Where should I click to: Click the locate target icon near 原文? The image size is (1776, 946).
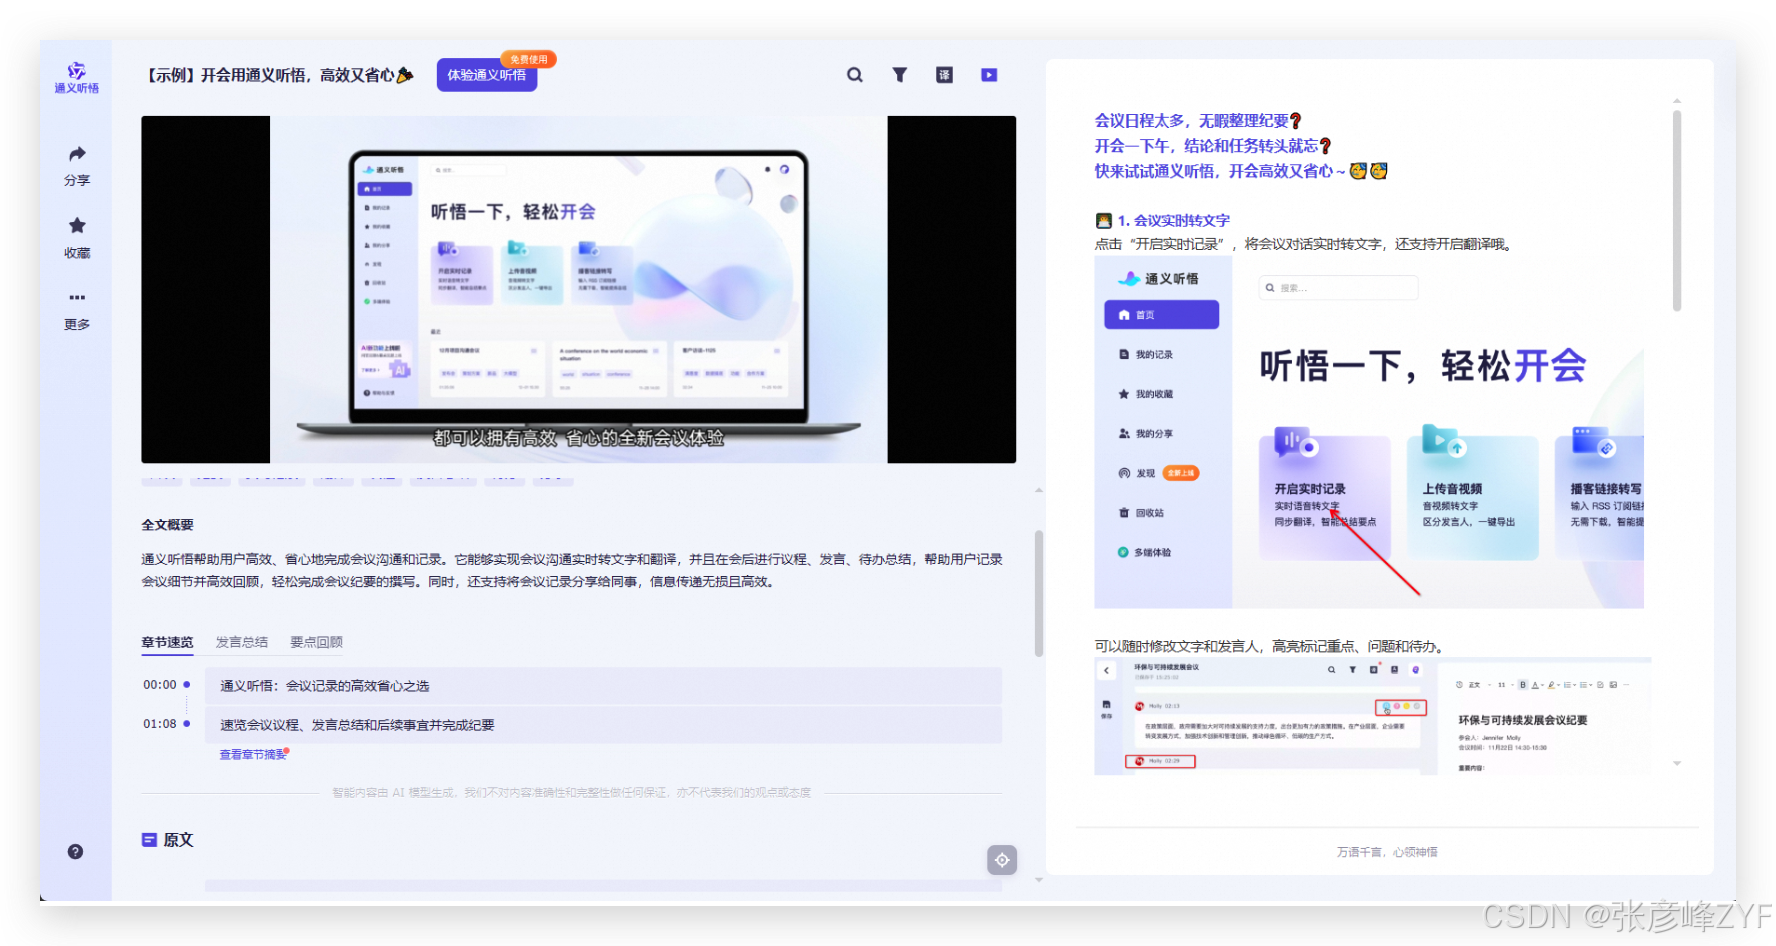coord(1002,860)
